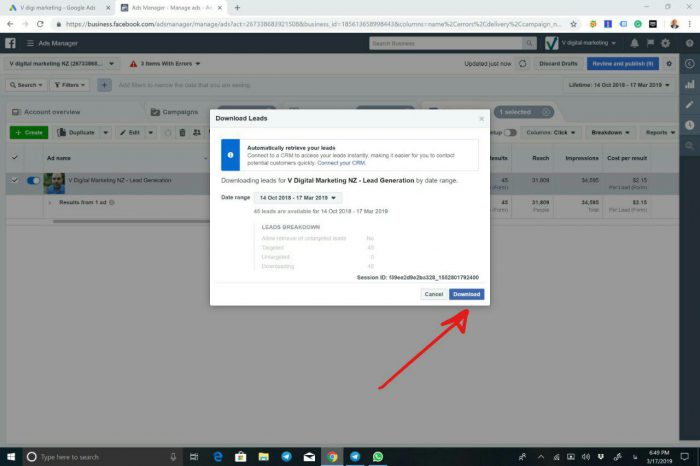Open the settings gear icon in top bar

(x=665, y=43)
